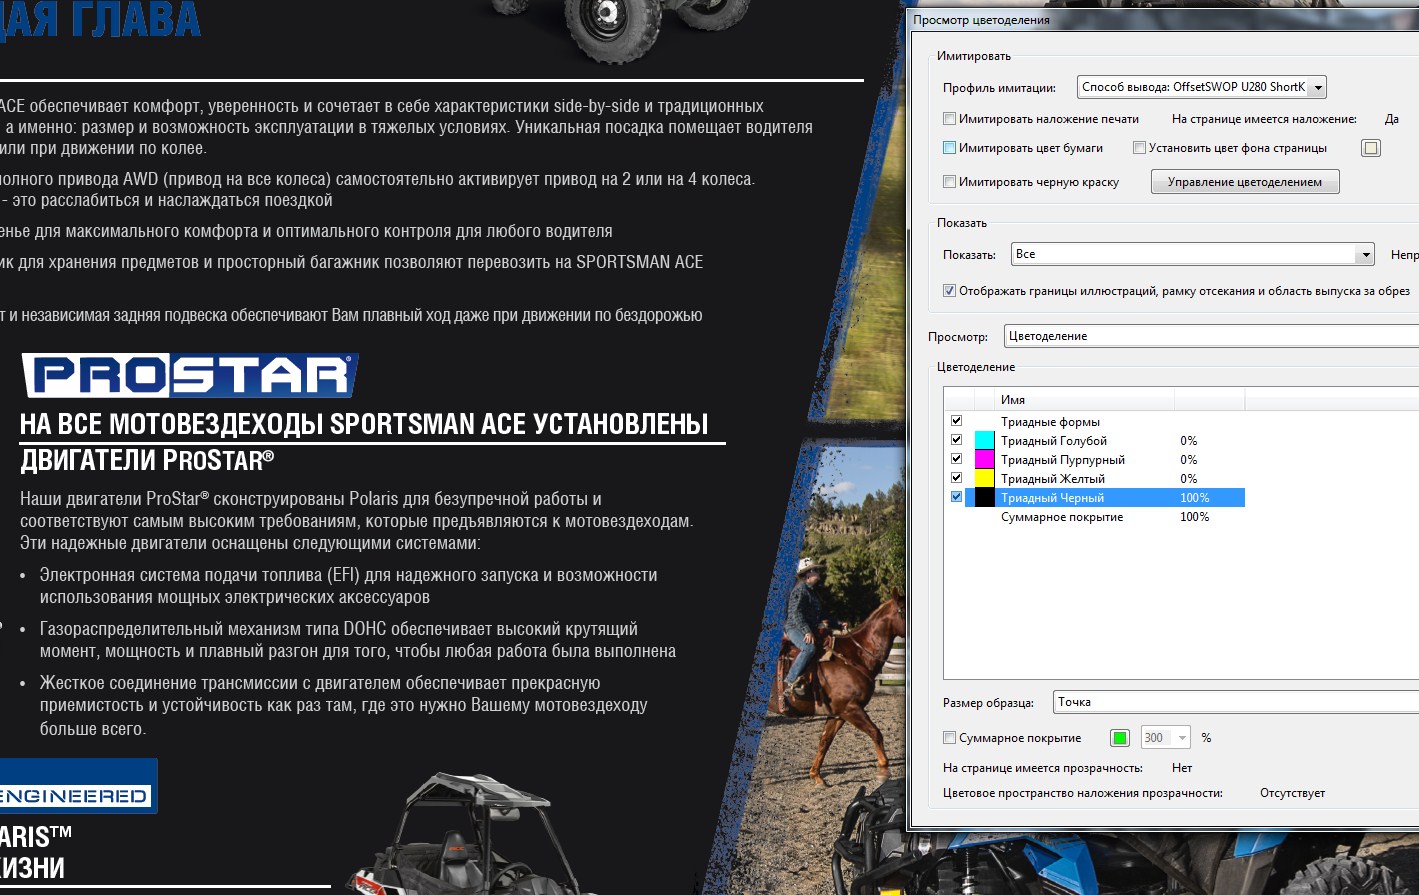This screenshot has width=1419, height=895.
Task: Select the 'Триадный Голубой' row name
Action: [1054, 441]
